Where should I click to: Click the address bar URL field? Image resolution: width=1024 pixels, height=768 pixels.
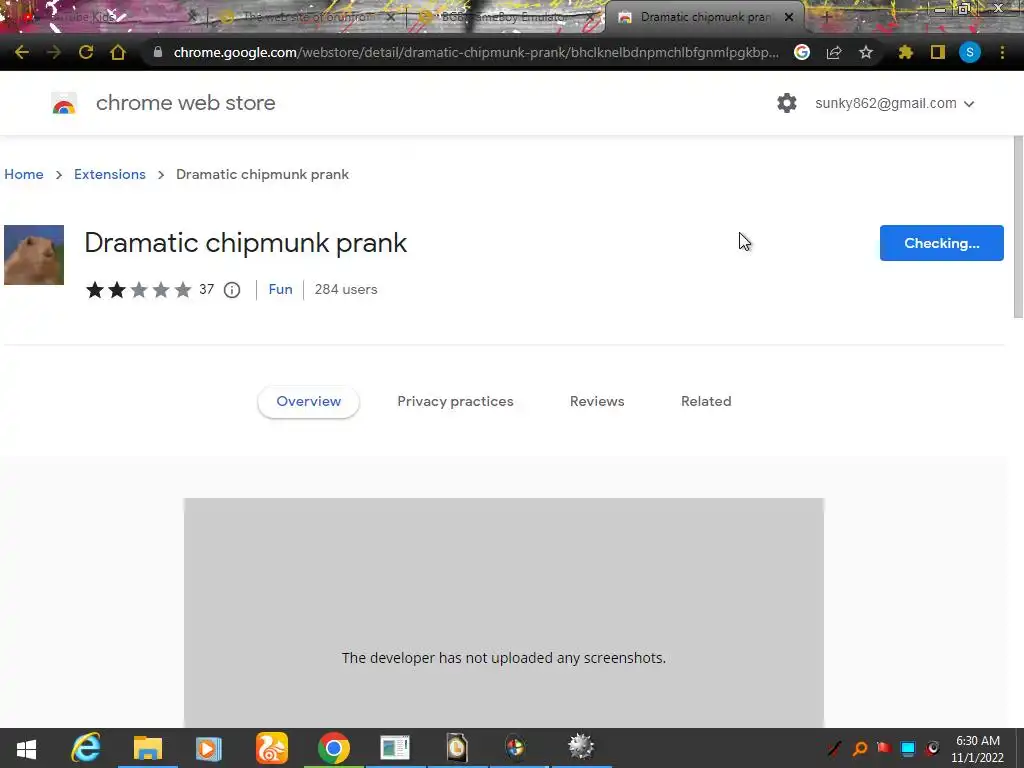475,52
